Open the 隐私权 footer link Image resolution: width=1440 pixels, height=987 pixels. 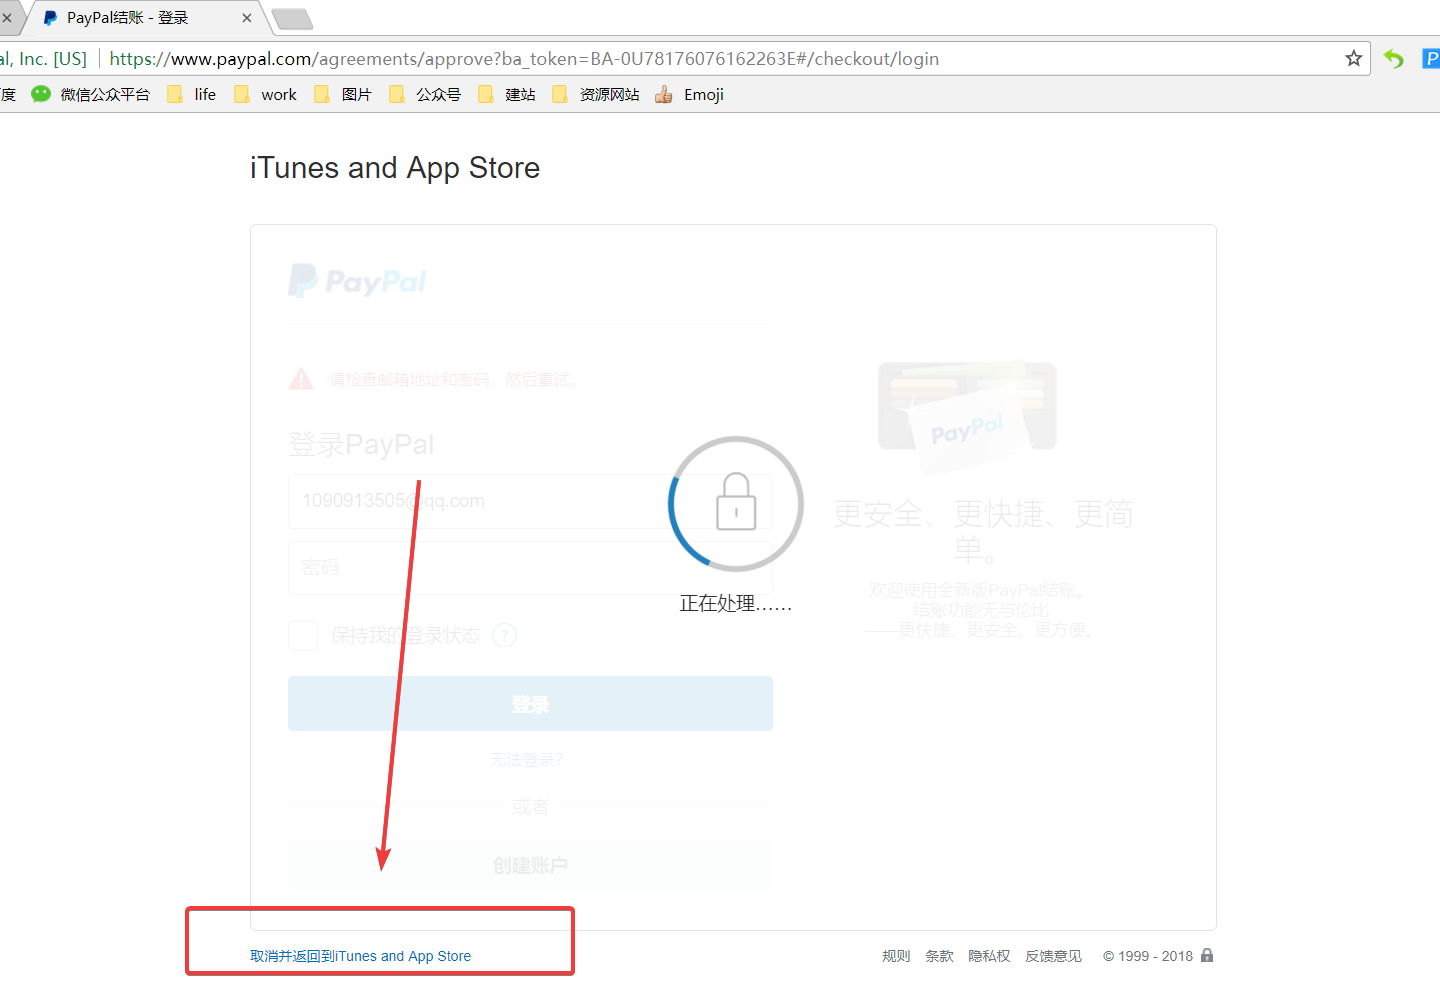[x=989, y=956]
